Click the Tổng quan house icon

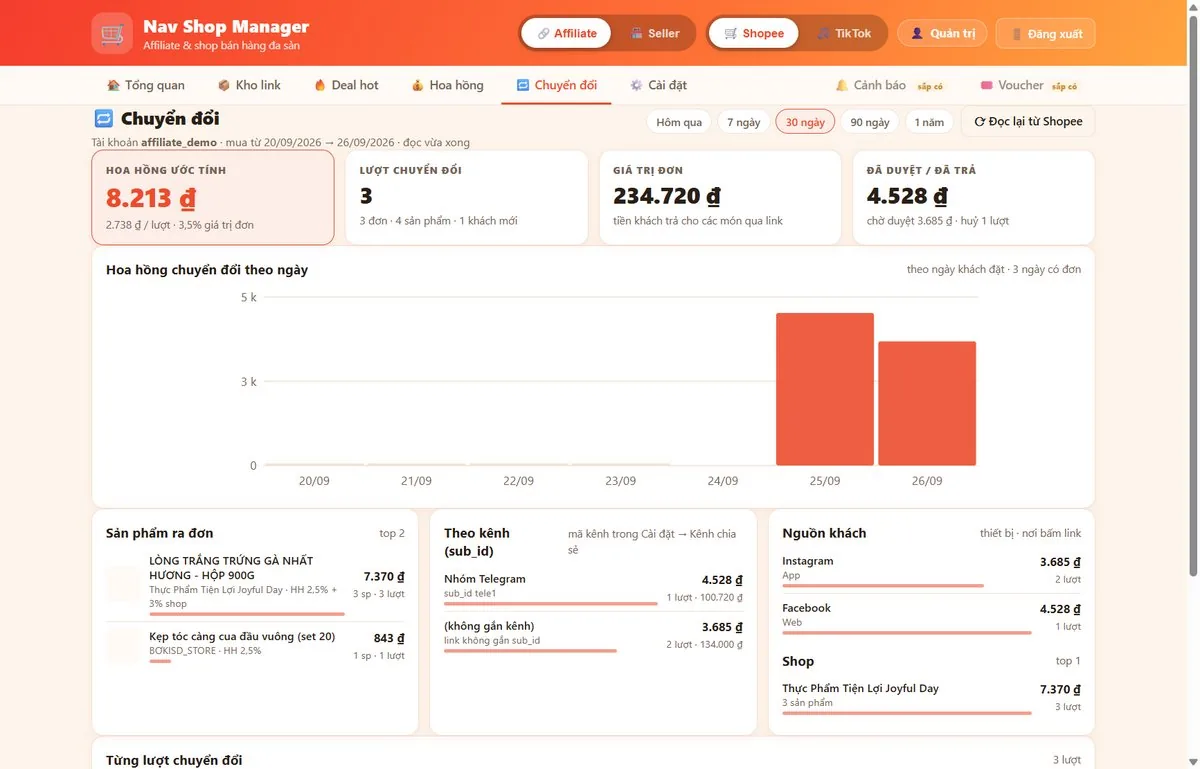pos(114,85)
